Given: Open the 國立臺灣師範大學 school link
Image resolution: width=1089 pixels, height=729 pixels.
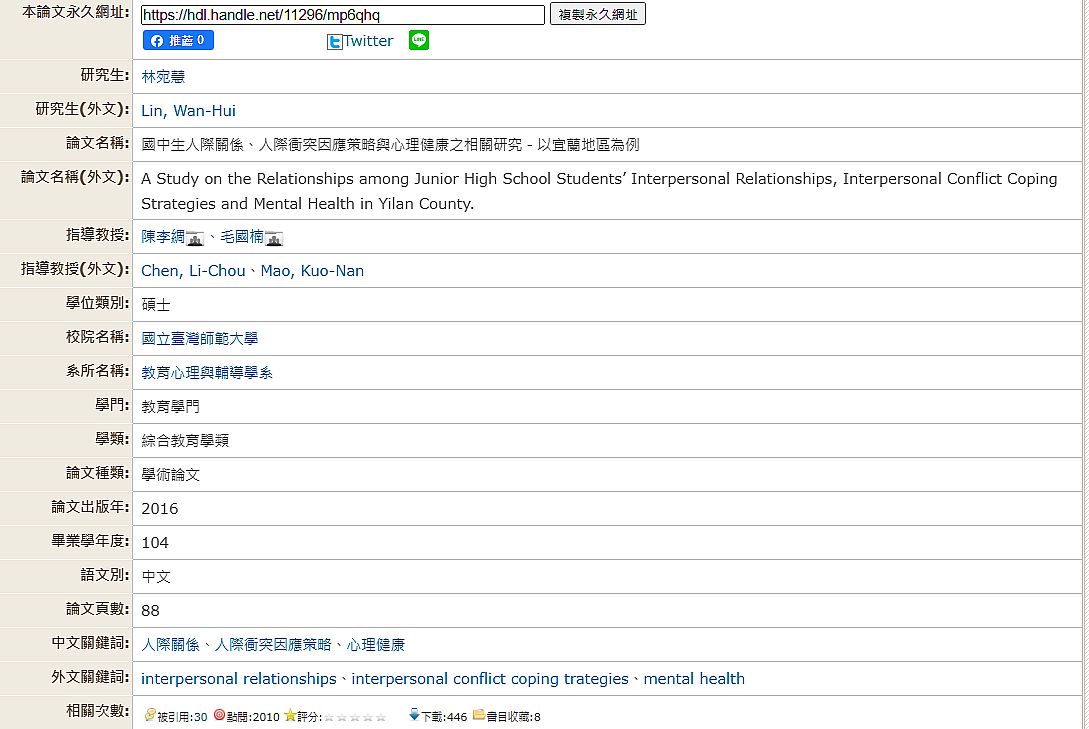Looking at the screenshot, I should [200, 339].
